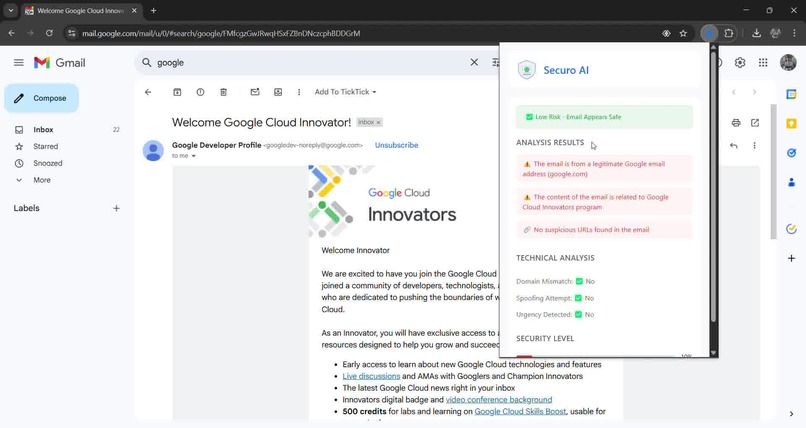Open Google Calendar side panel

pyautogui.click(x=791, y=95)
